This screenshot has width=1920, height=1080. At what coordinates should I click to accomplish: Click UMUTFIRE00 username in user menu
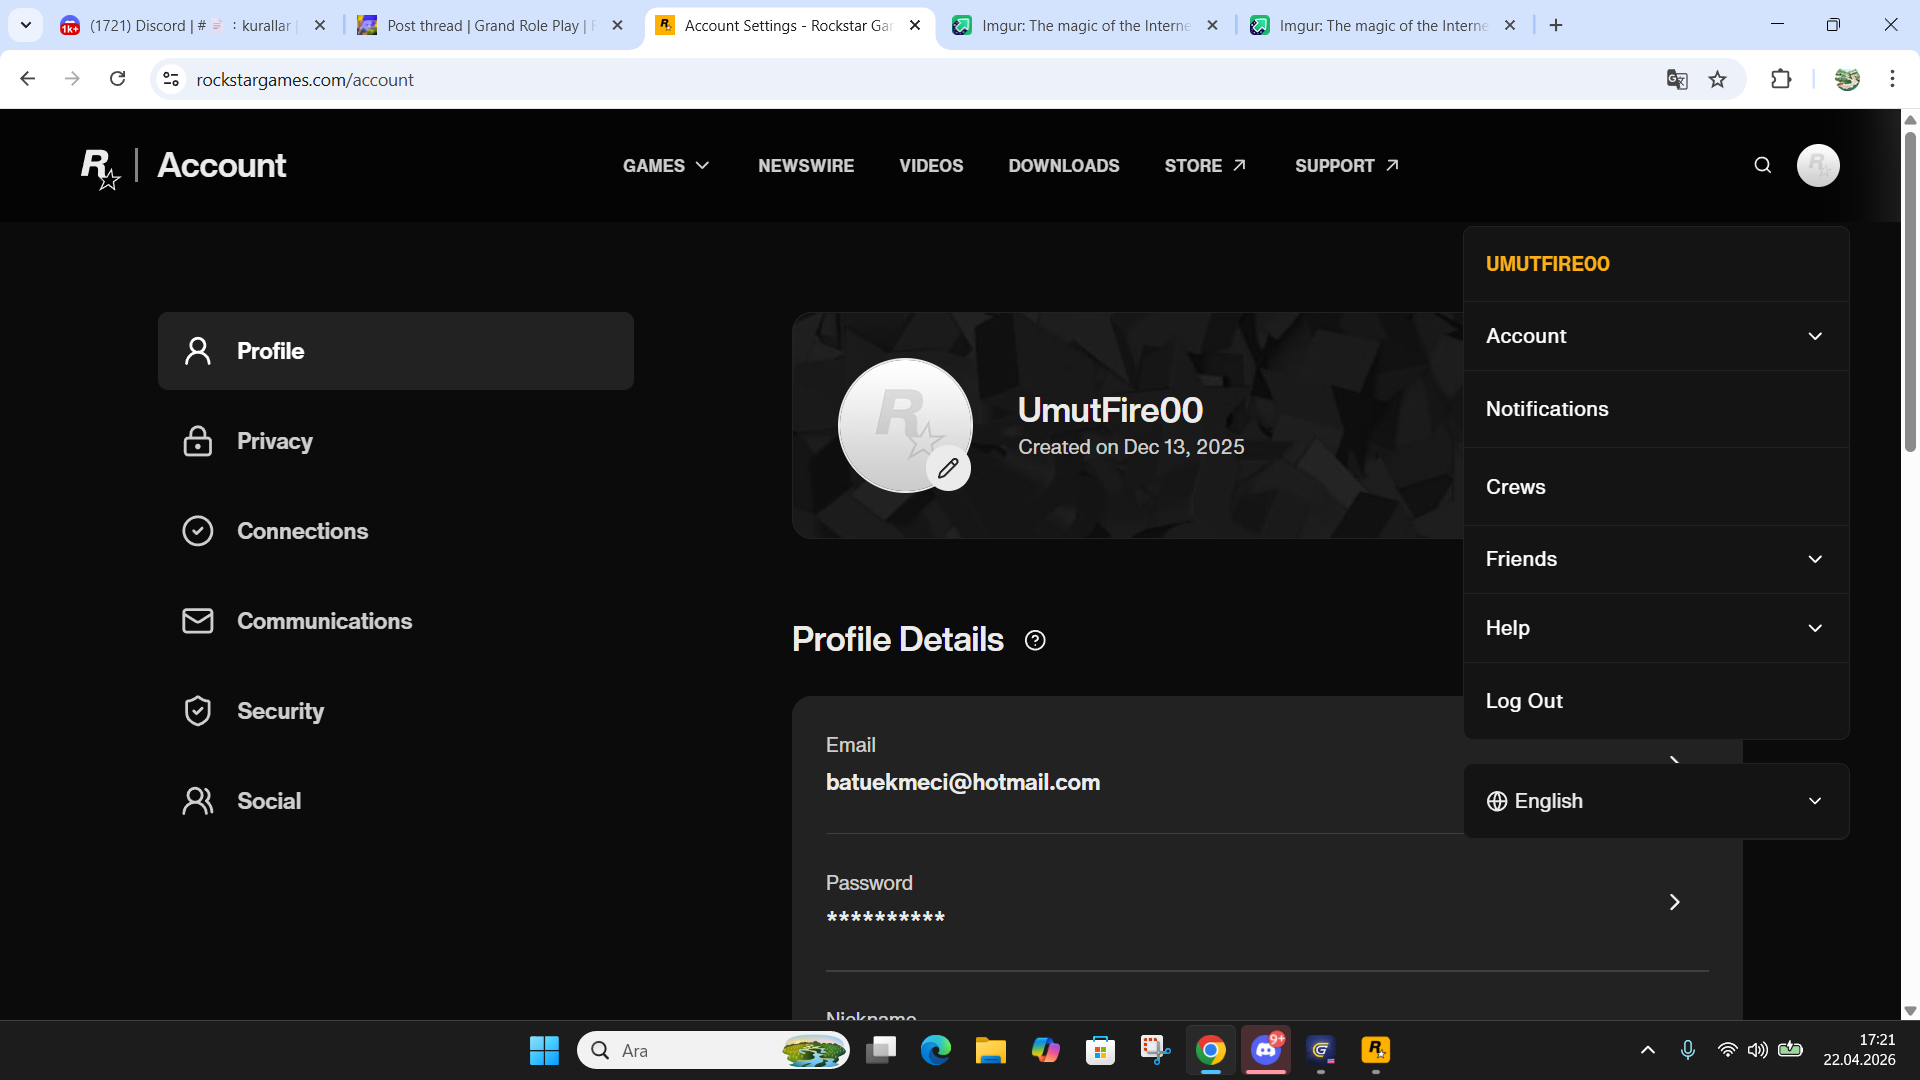[1547, 264]
